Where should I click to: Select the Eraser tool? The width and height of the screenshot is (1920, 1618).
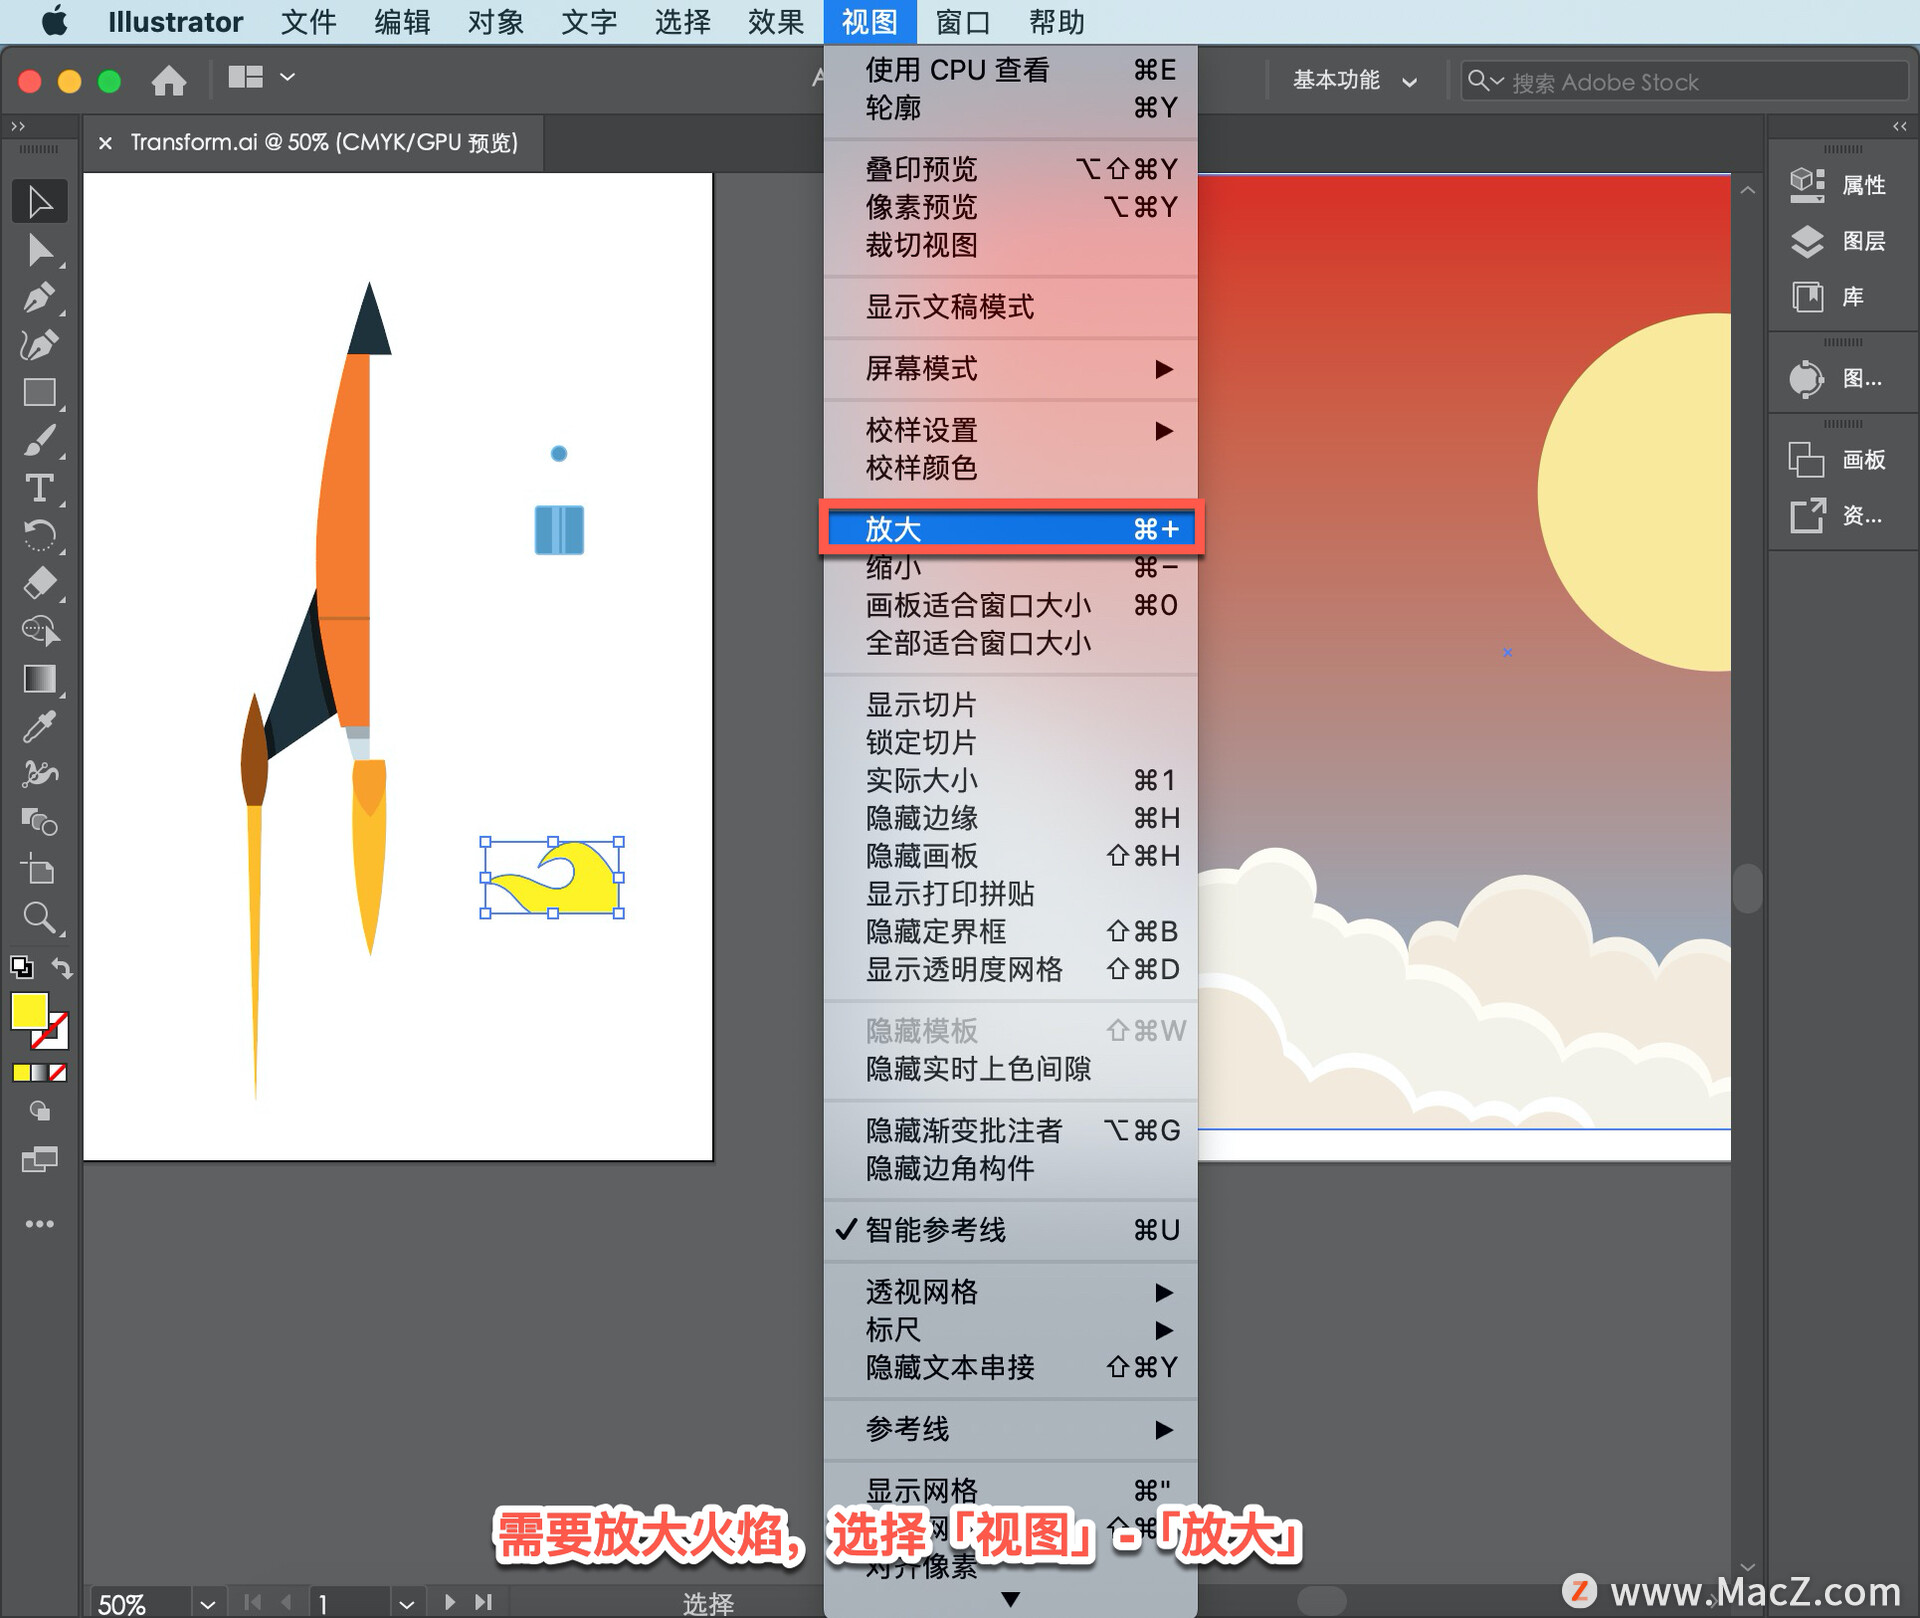40,583
